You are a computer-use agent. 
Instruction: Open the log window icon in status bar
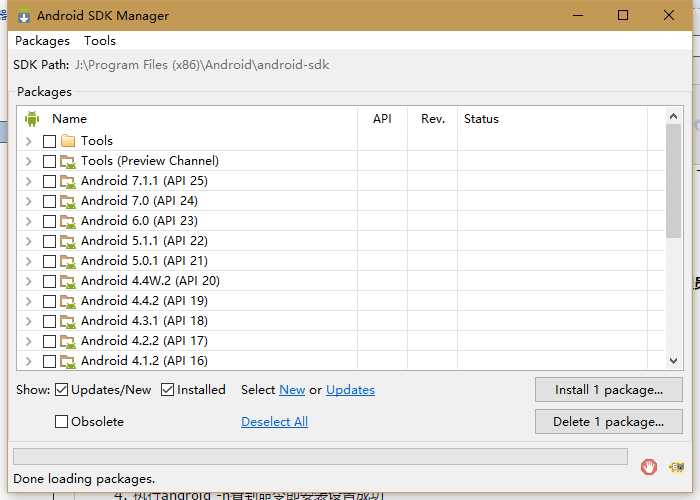676,467
